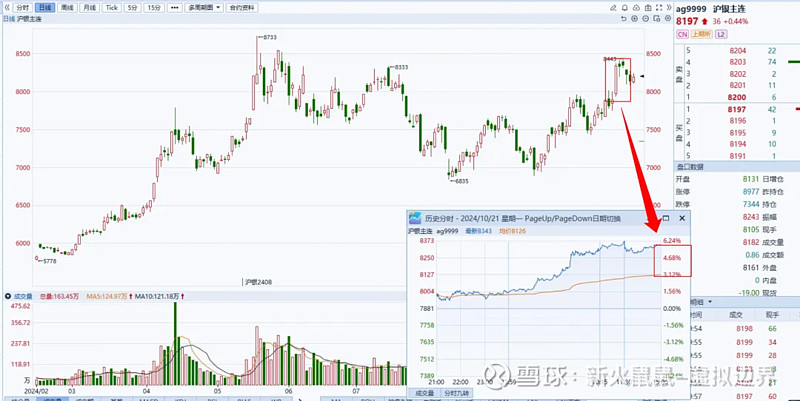Click the 成交量 indicator name label
The image size is (800, 401).
(x=21, y=296)
